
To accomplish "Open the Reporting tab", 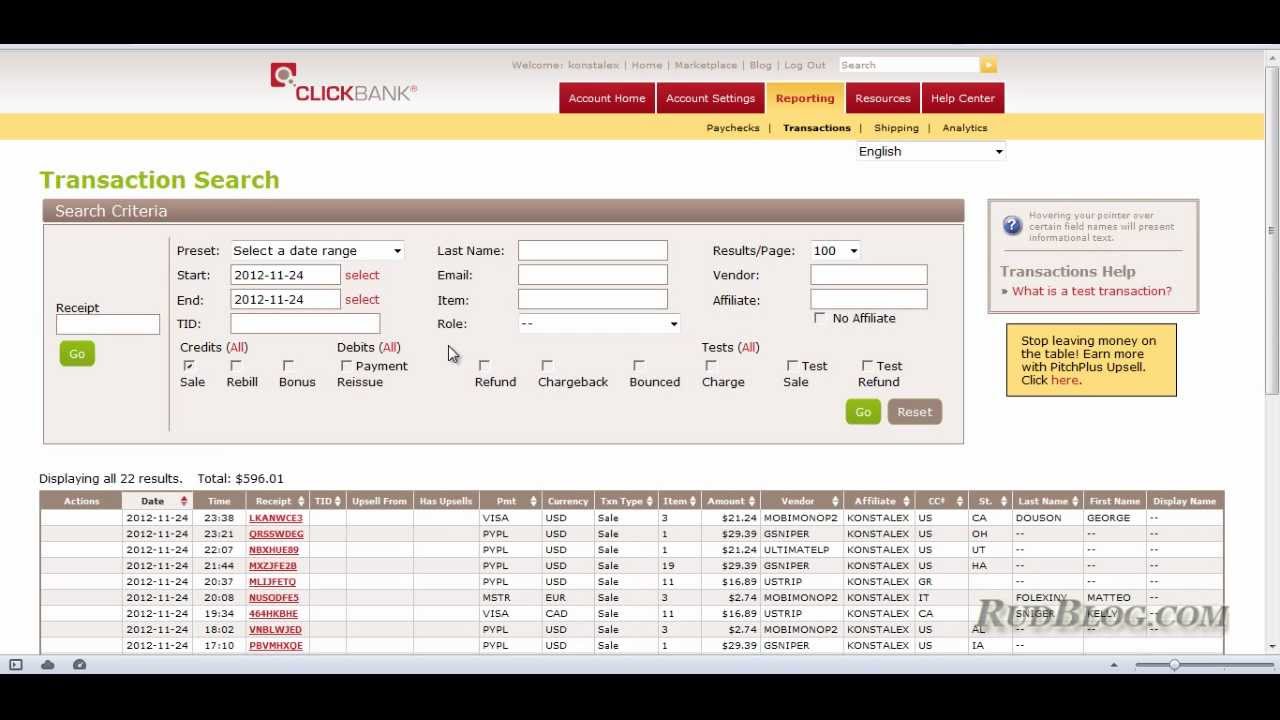I will (x=805, y=98).
